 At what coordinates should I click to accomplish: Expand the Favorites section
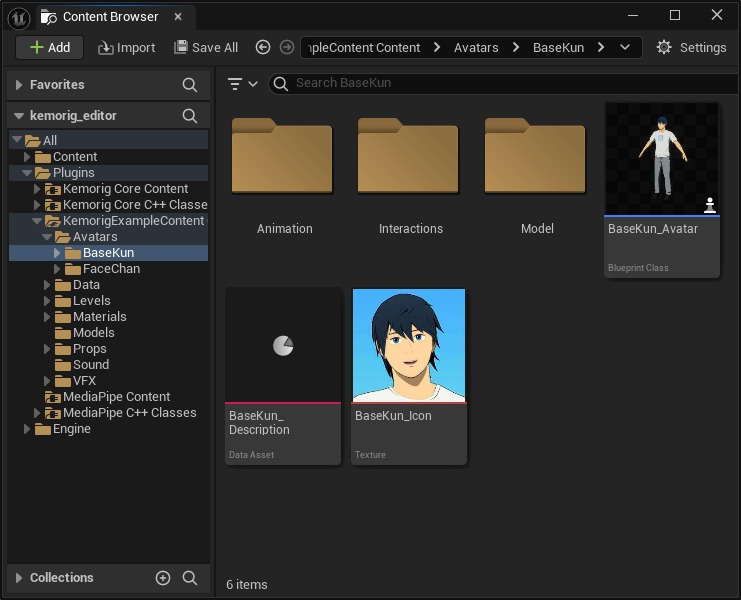[x=18, y=85]
